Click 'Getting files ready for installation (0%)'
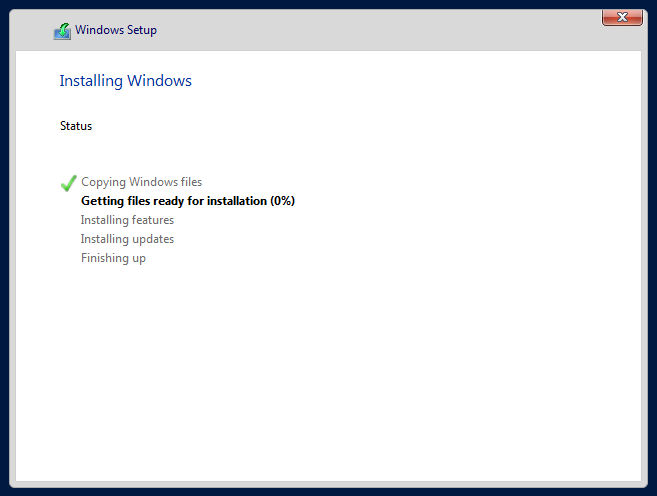Screen dimensions: 657x496 188,201
